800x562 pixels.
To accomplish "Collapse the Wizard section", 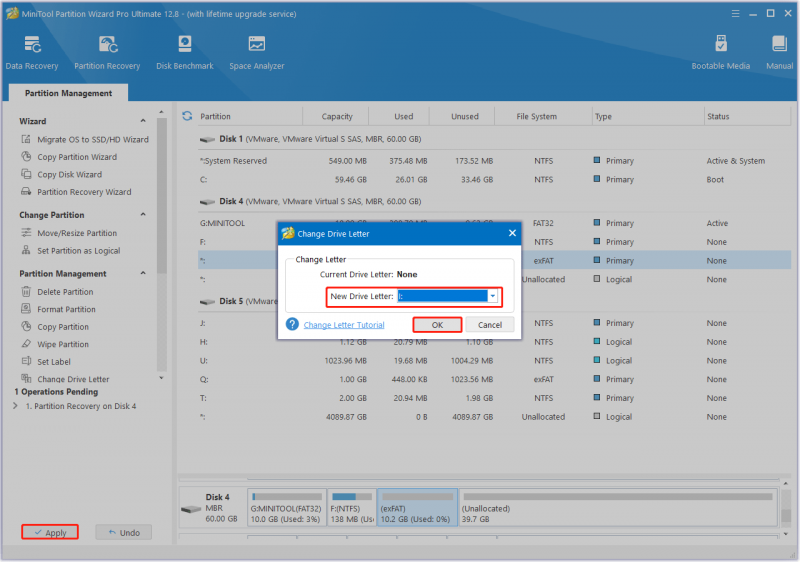I will click(143, 121).
